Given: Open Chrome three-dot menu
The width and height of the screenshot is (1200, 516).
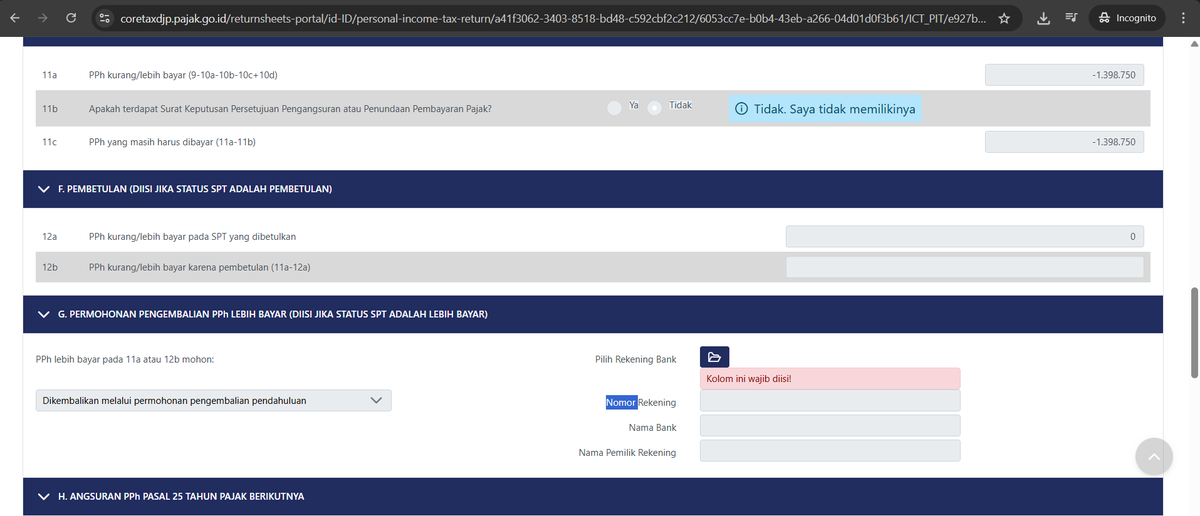Looking at the screenshot, I should [1183, 18].
